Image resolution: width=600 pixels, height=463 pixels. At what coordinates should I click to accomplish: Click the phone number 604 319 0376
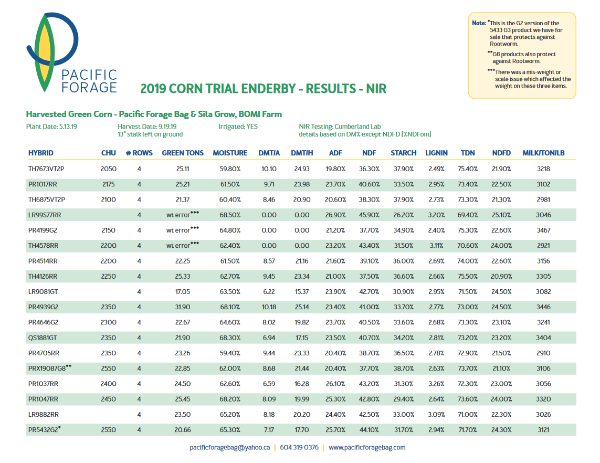point(299,447)
